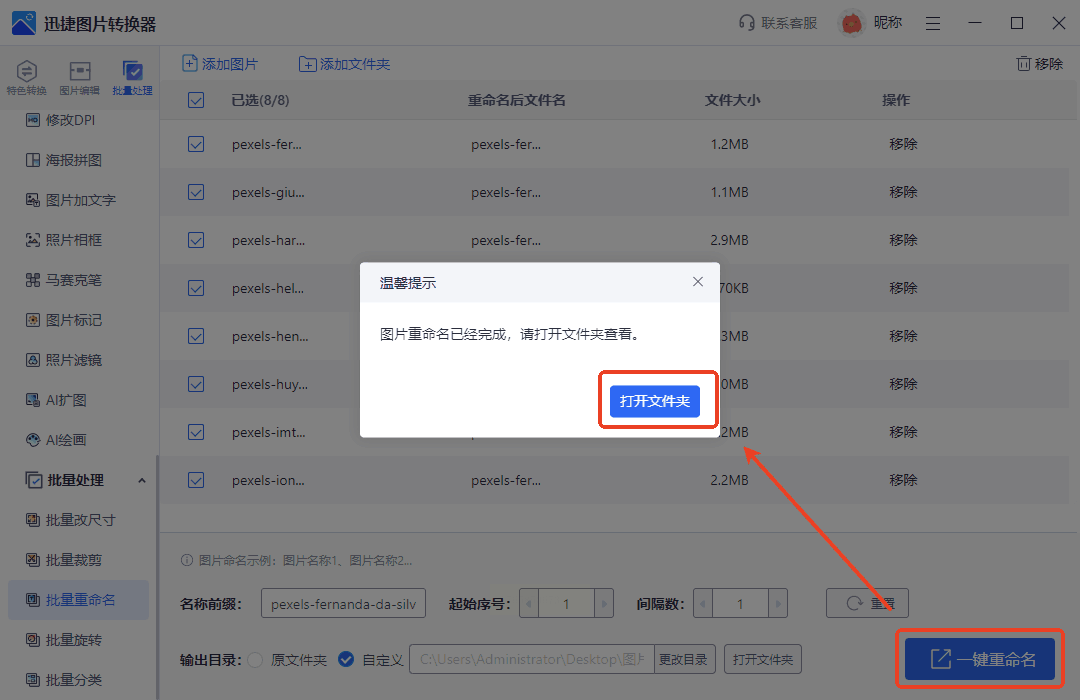Click the user avatar icon

(x=851, y=23)
